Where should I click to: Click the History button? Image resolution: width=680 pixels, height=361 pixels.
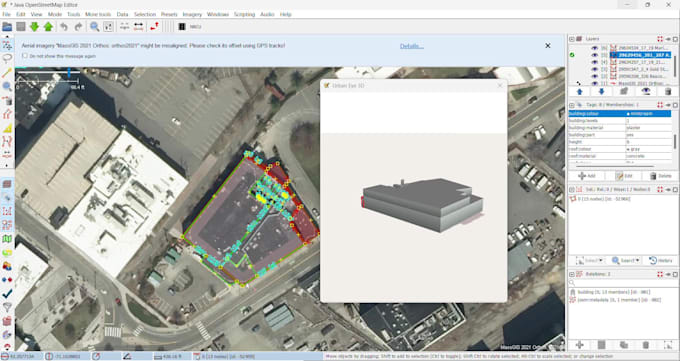(x=660, y=260)
